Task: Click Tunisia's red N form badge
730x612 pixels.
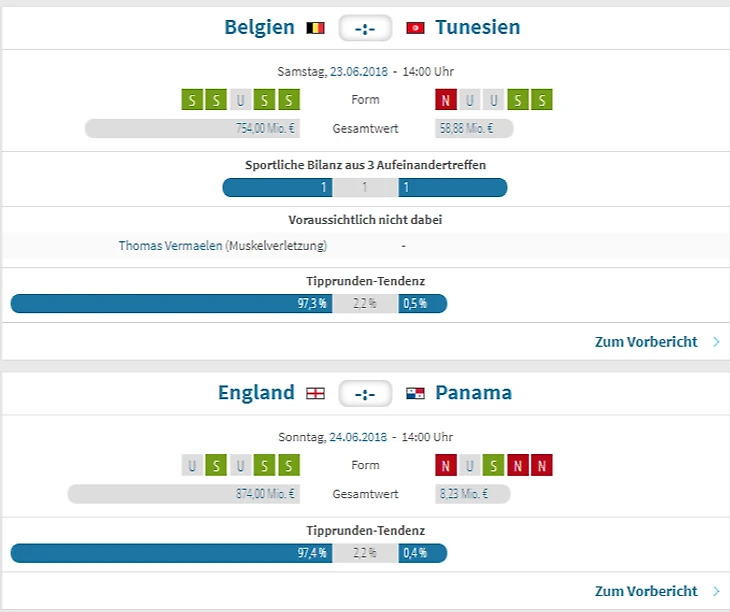Action: click(446, 100)
